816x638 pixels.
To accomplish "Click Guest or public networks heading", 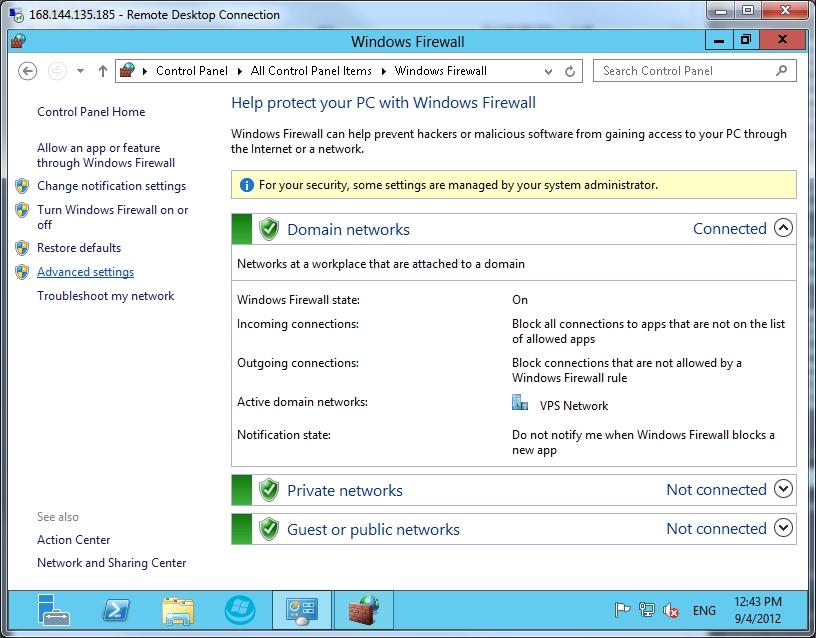I will click(373, 530).
